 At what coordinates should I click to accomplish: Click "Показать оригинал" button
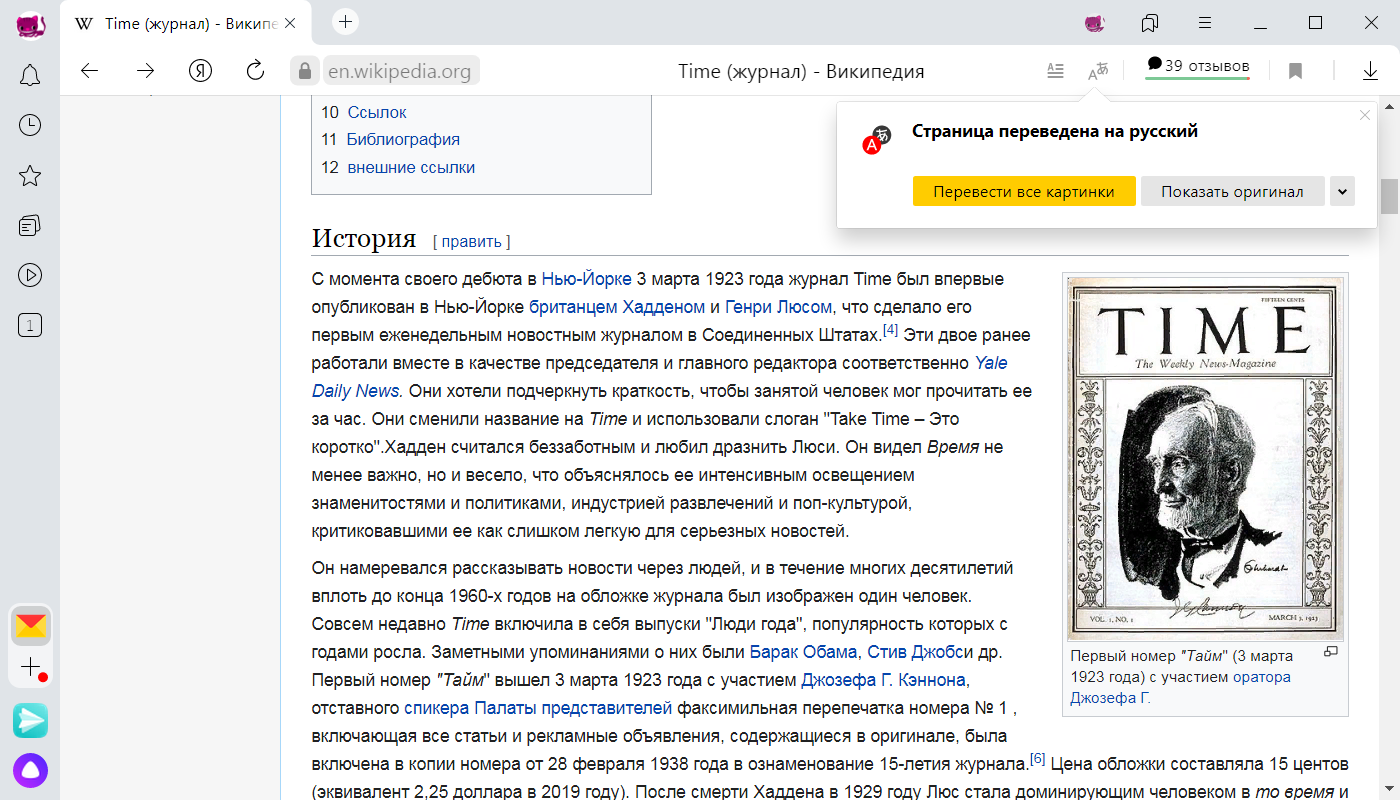pyautogui.click(x=1232, y=191)
